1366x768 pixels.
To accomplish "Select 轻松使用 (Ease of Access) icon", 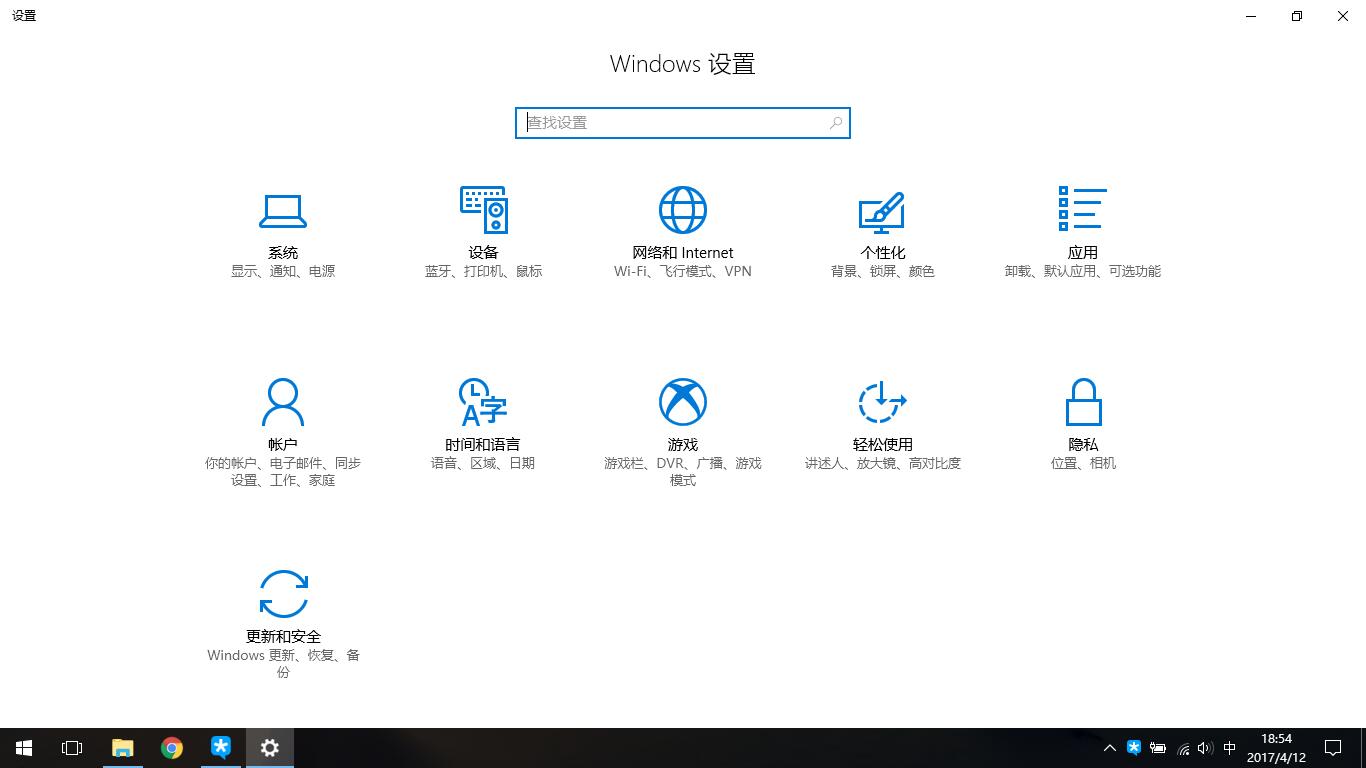I will (882, 402).
